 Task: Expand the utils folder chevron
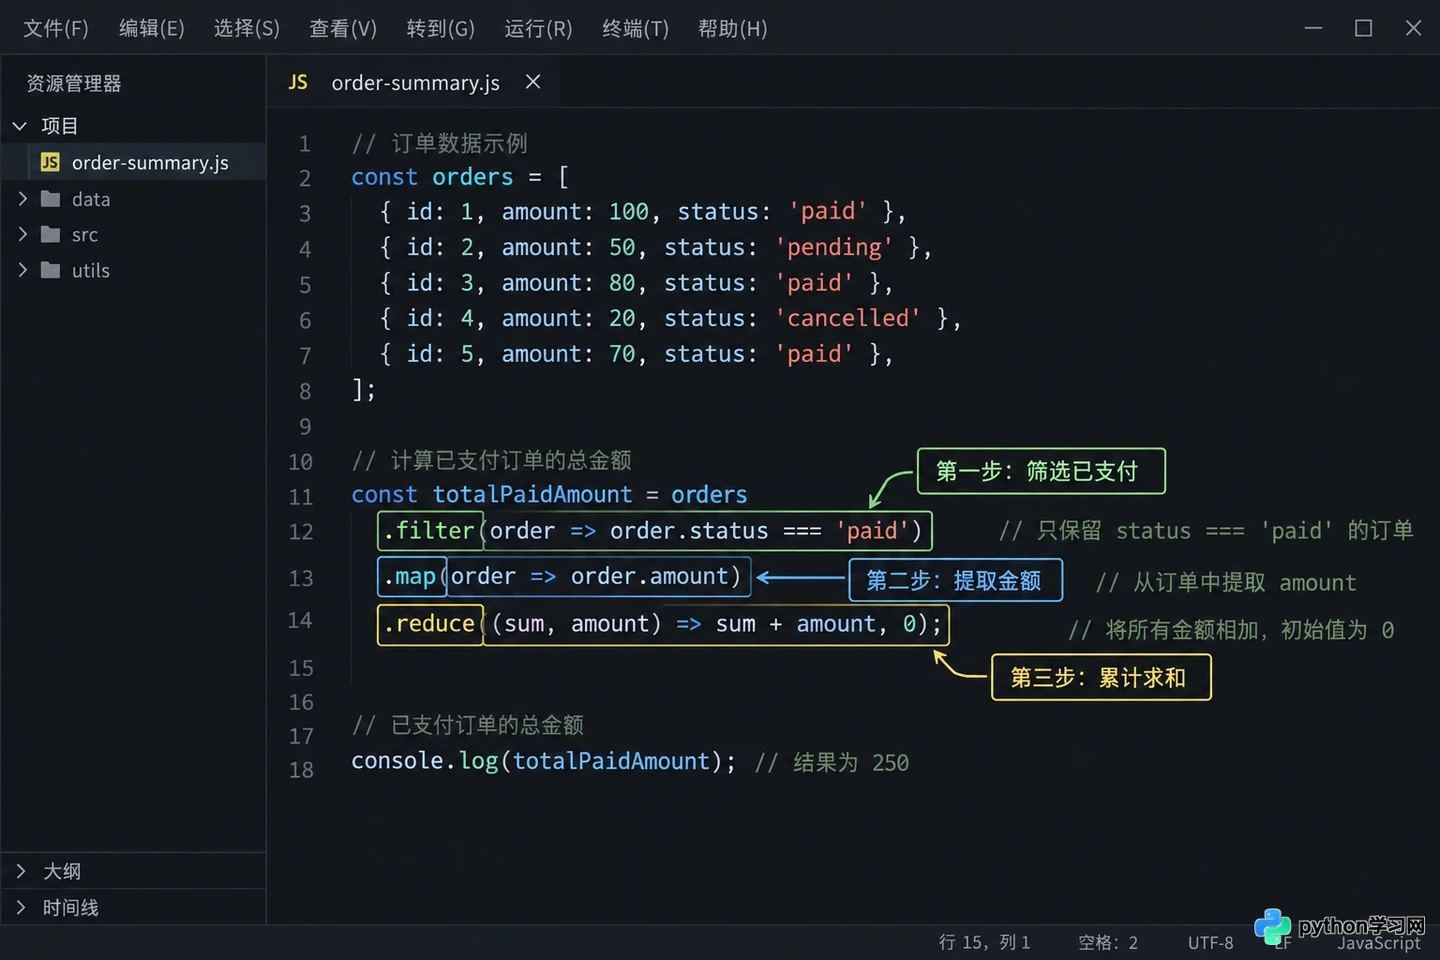coord(22,270)
